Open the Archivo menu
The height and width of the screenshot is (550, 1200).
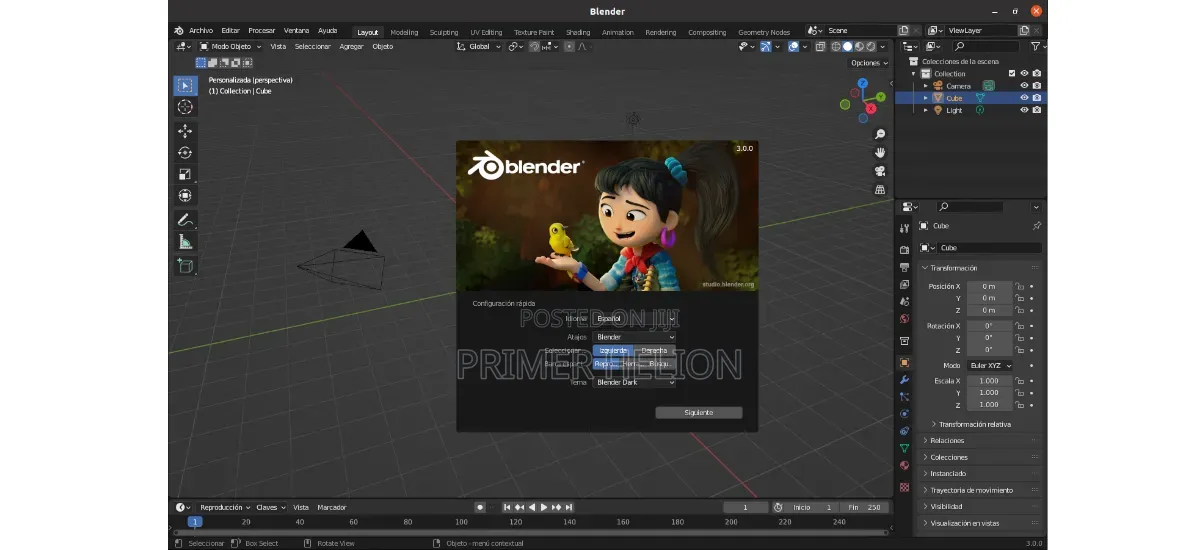pyautogui.click(x=201, y=31)
